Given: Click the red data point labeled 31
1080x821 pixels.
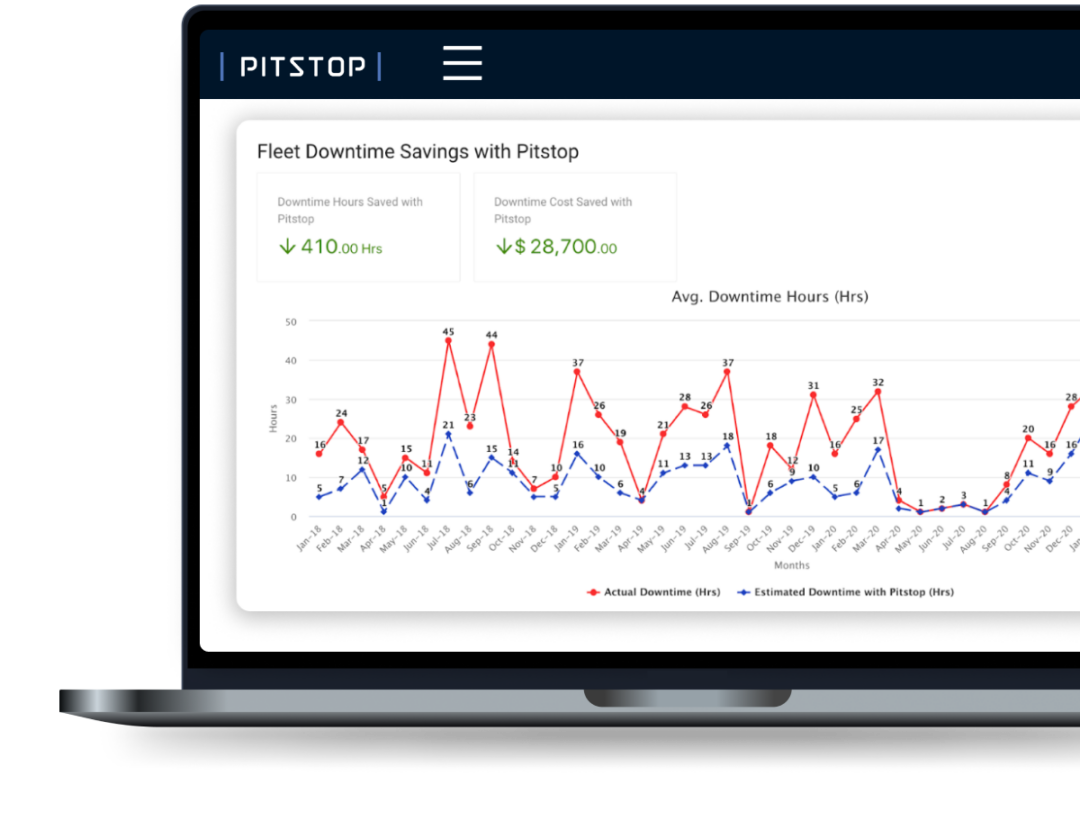Looking at the screenshot, I should pyautogui.click(x=813, y=395).
